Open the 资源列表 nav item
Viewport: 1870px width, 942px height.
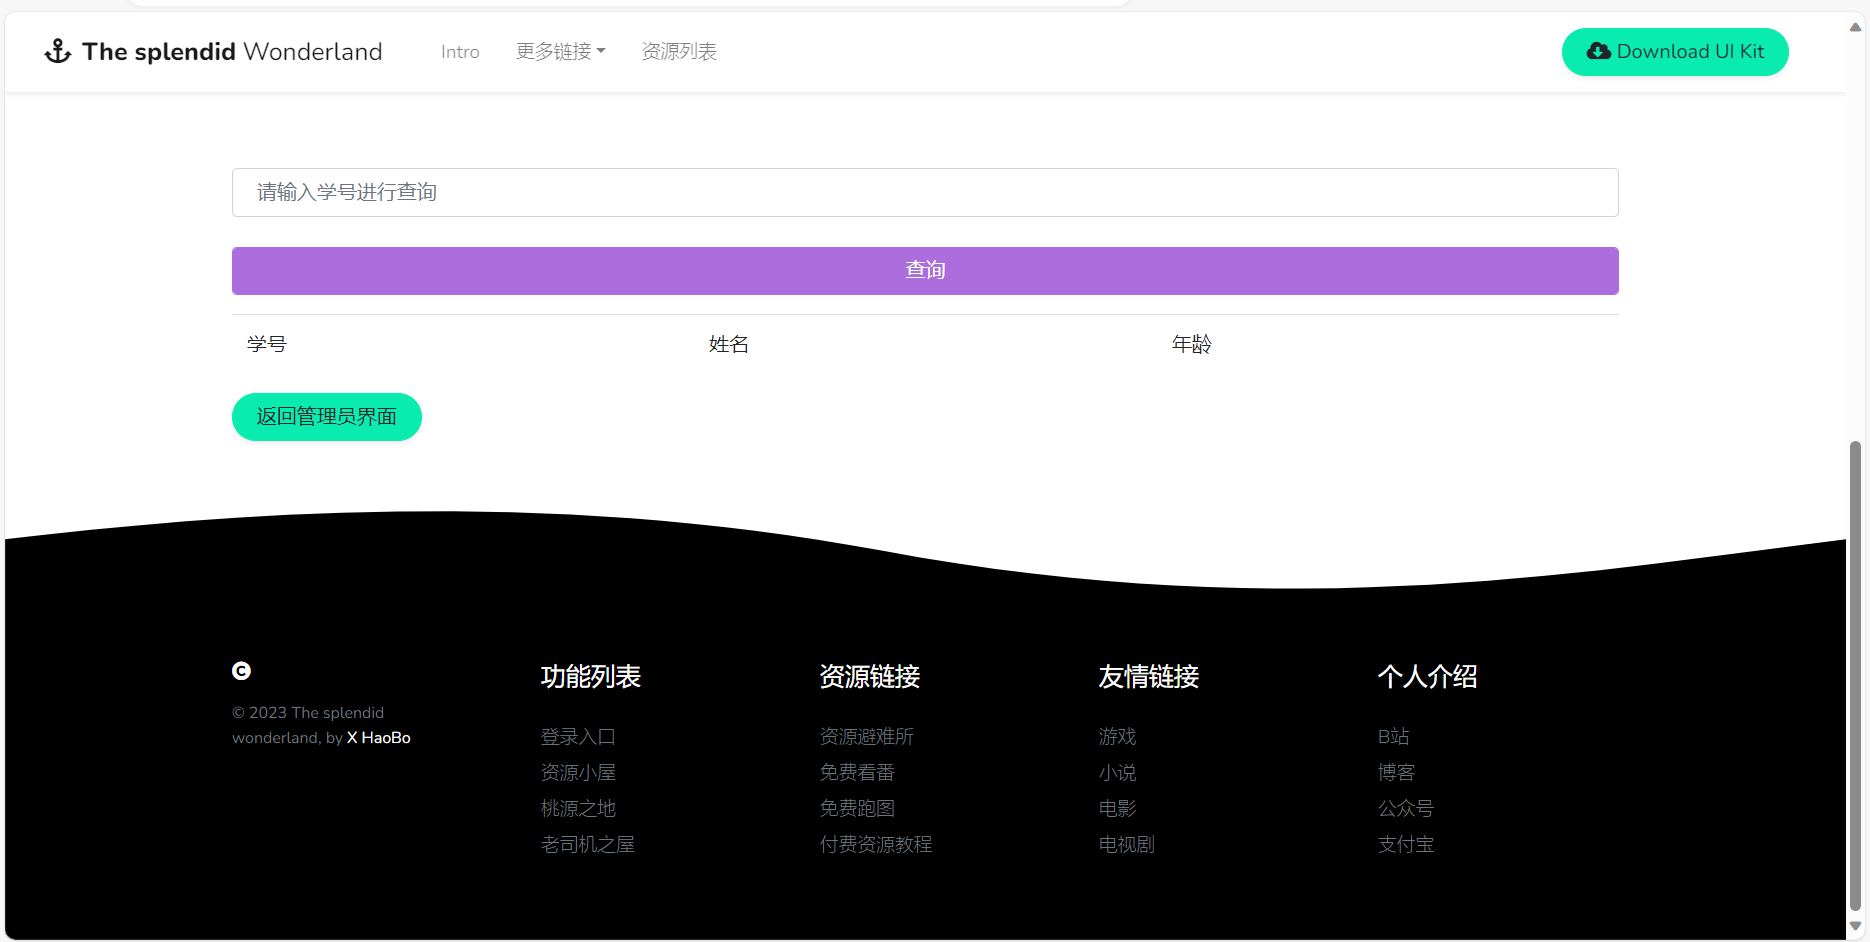coord(679,51)
